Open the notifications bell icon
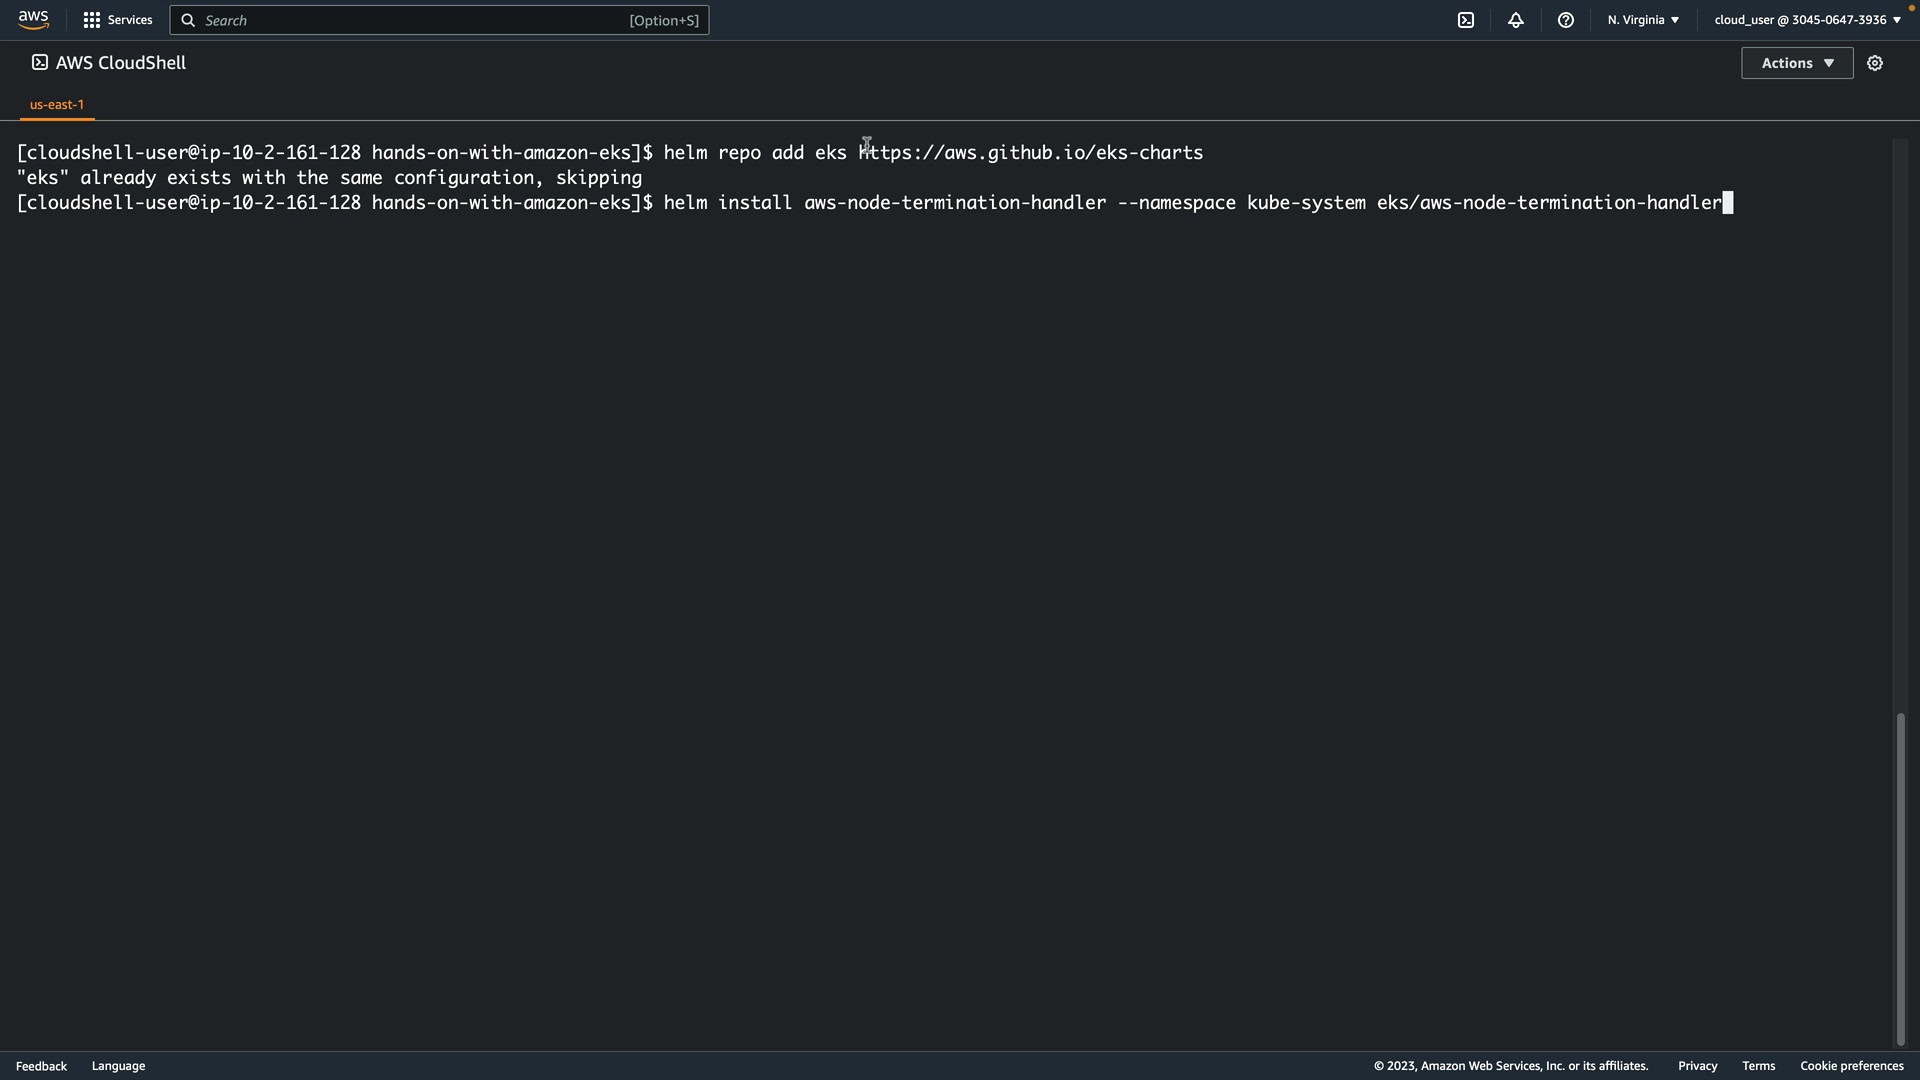 coord(1516,20)
